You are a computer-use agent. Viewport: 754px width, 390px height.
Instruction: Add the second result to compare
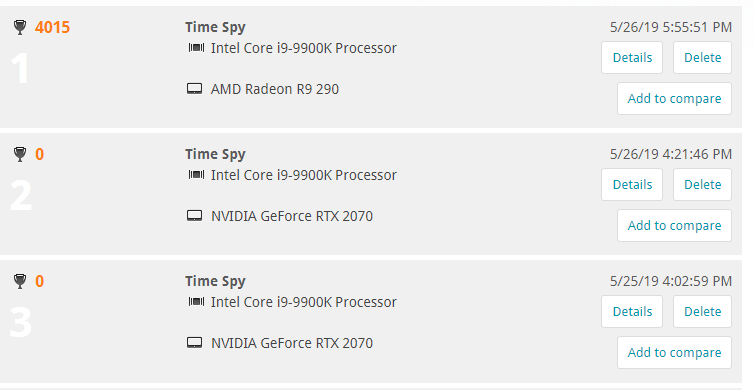pos(674,226)
